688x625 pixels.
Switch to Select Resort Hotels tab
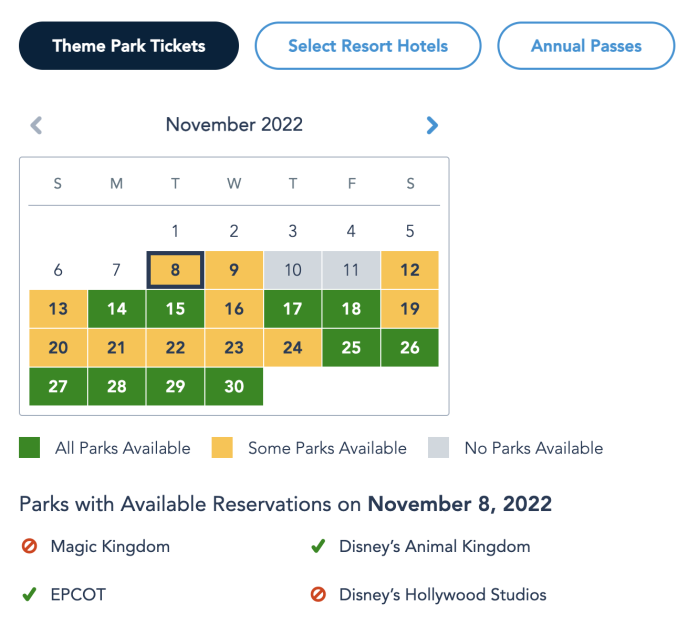(368, 46)
